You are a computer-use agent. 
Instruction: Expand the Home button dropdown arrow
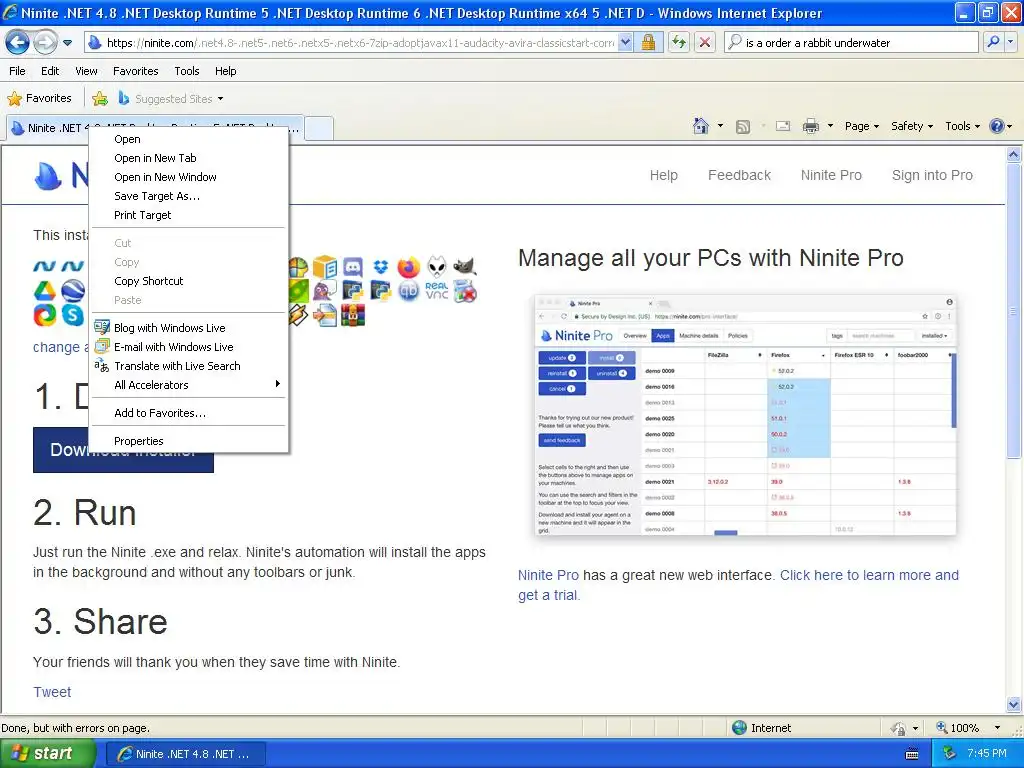point(720,126)
